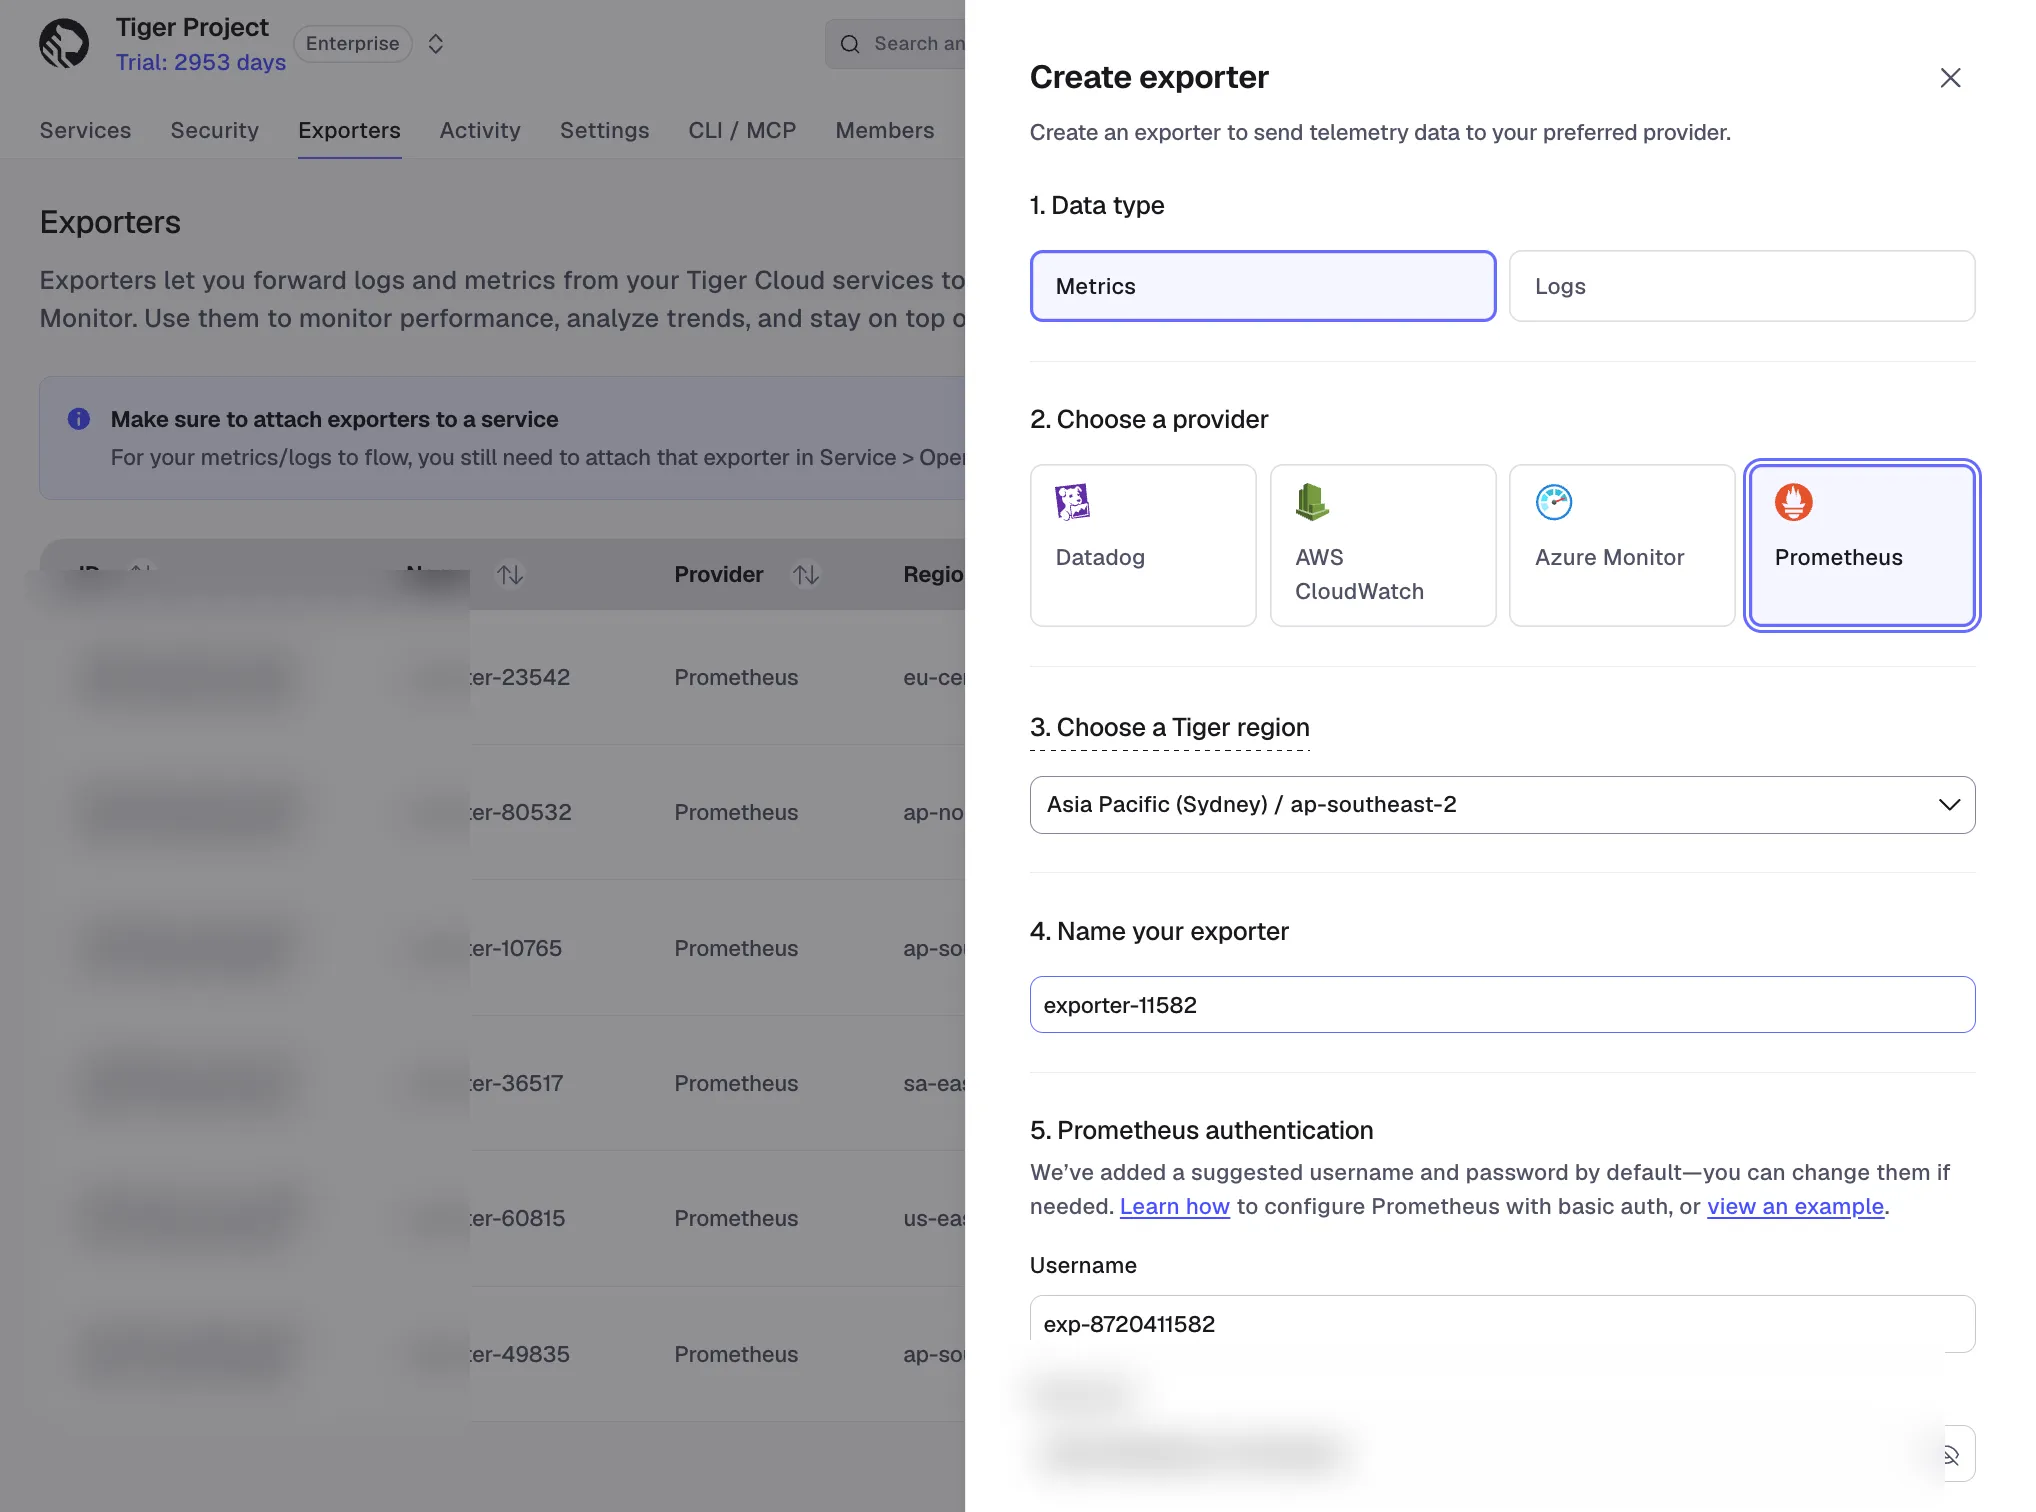This screenshot has width=2036, height=1512.
Task: Click the Tiger Project title
Action: pyautogui.click(x=192, y=27)
